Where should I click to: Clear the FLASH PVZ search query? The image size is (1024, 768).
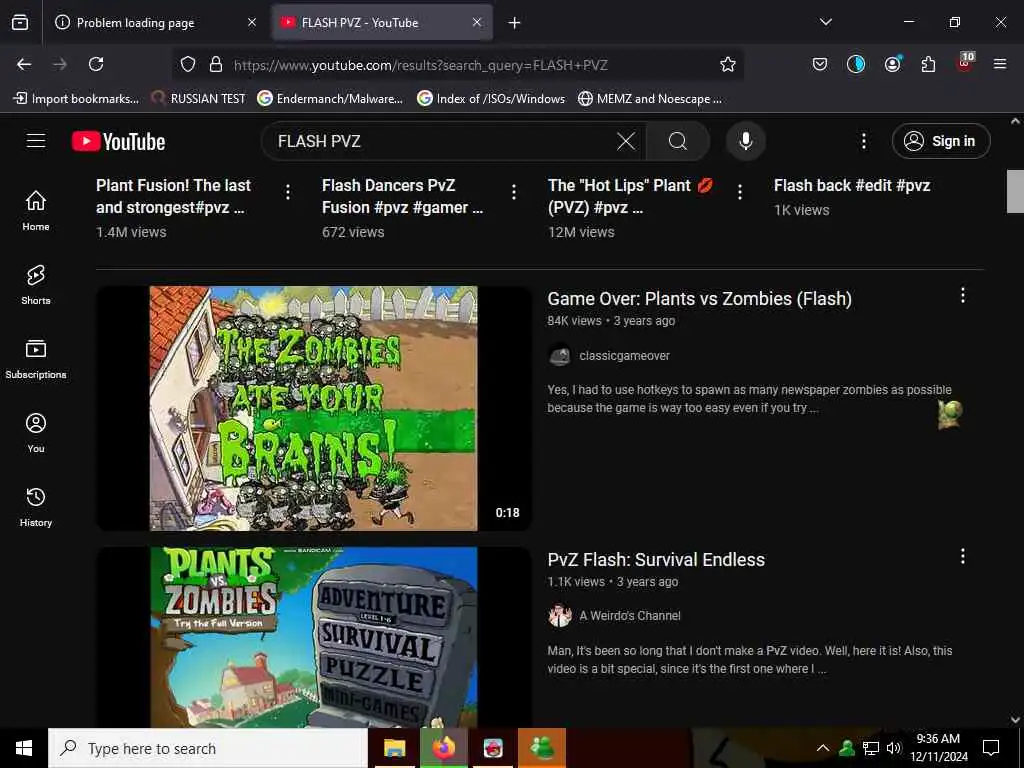(x=626, y=141)
